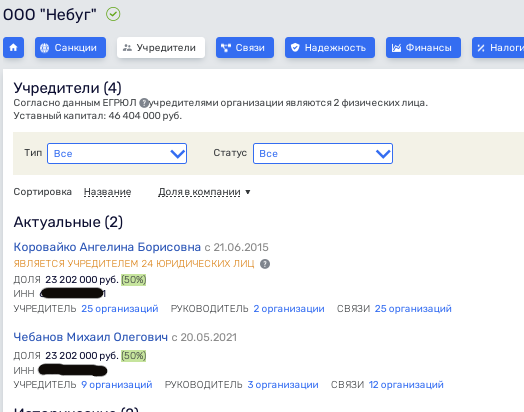
Task: Toggle the sort direction arrow by Доля в компании
Action: pos(248,192)
